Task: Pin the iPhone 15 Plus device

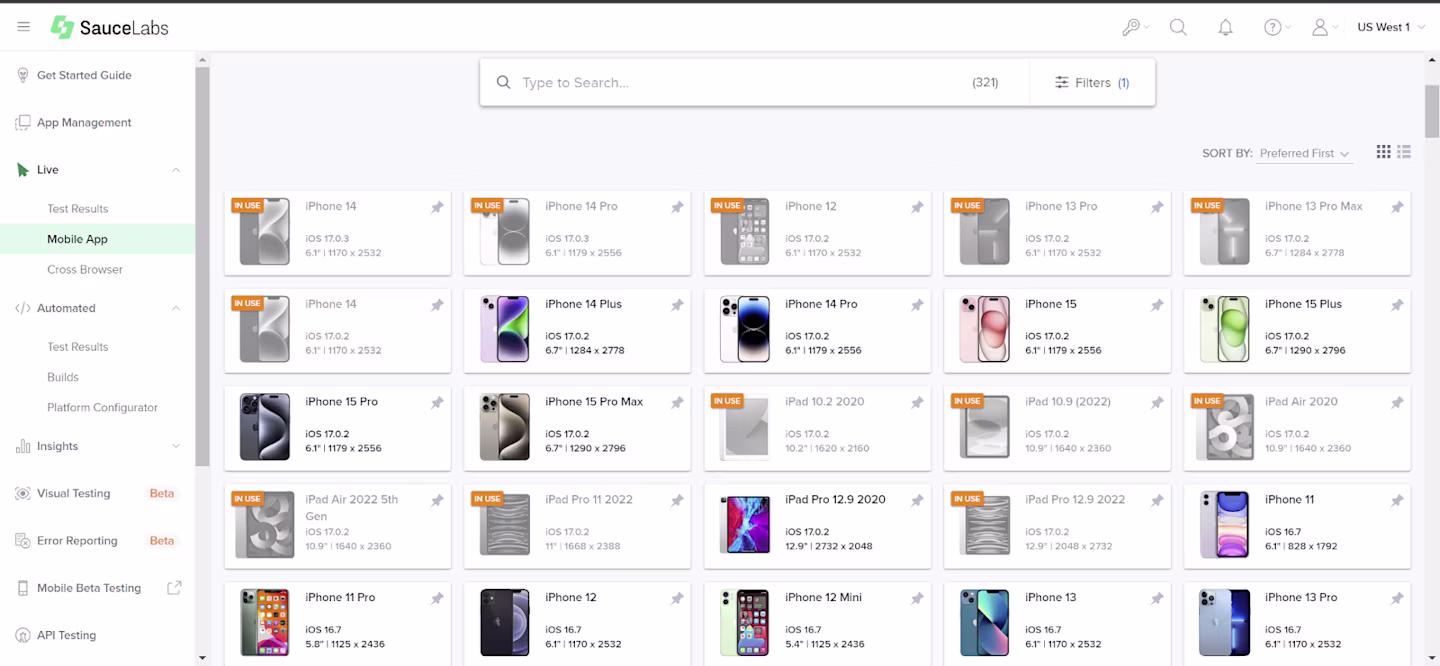Action: [1397, 305]
